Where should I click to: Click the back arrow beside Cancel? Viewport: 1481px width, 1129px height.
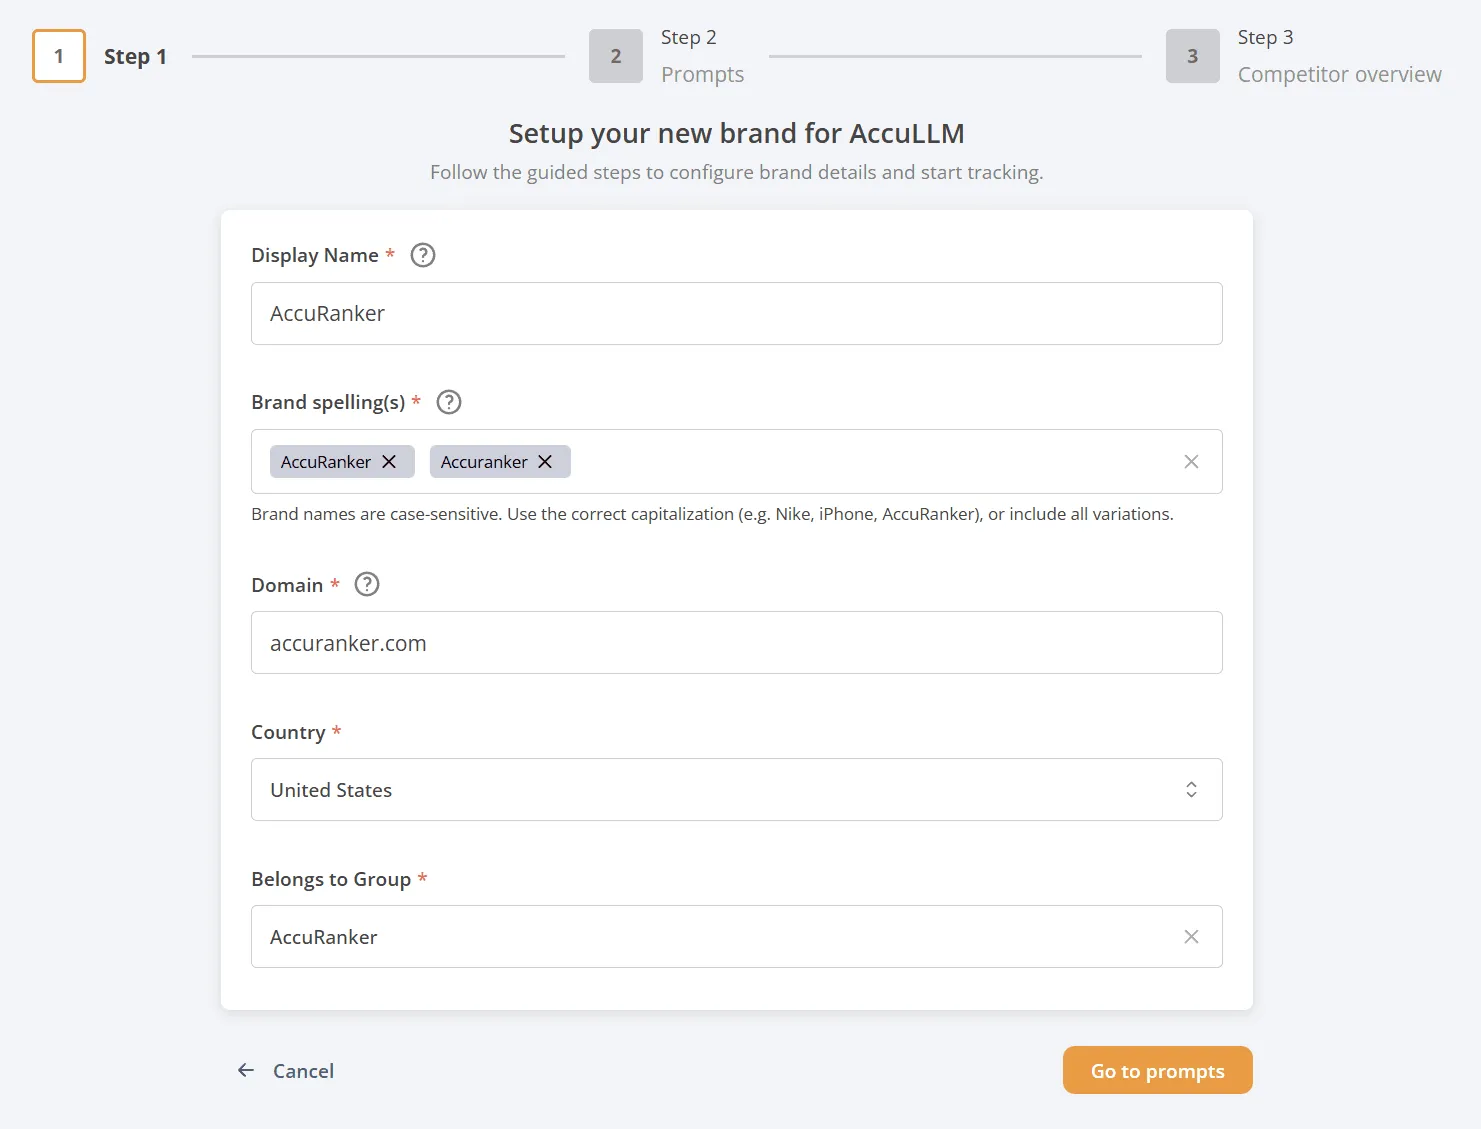click(x=246, y=1070)
